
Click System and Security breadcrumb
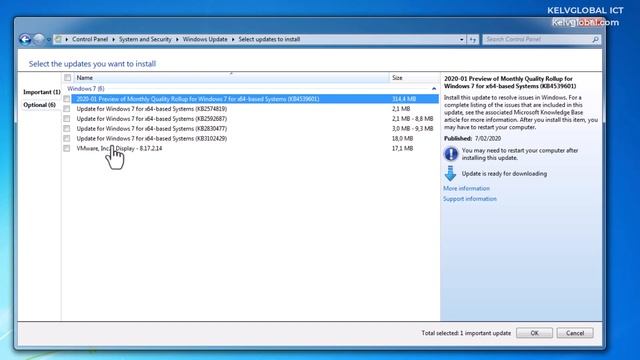(x=145, y=39)
